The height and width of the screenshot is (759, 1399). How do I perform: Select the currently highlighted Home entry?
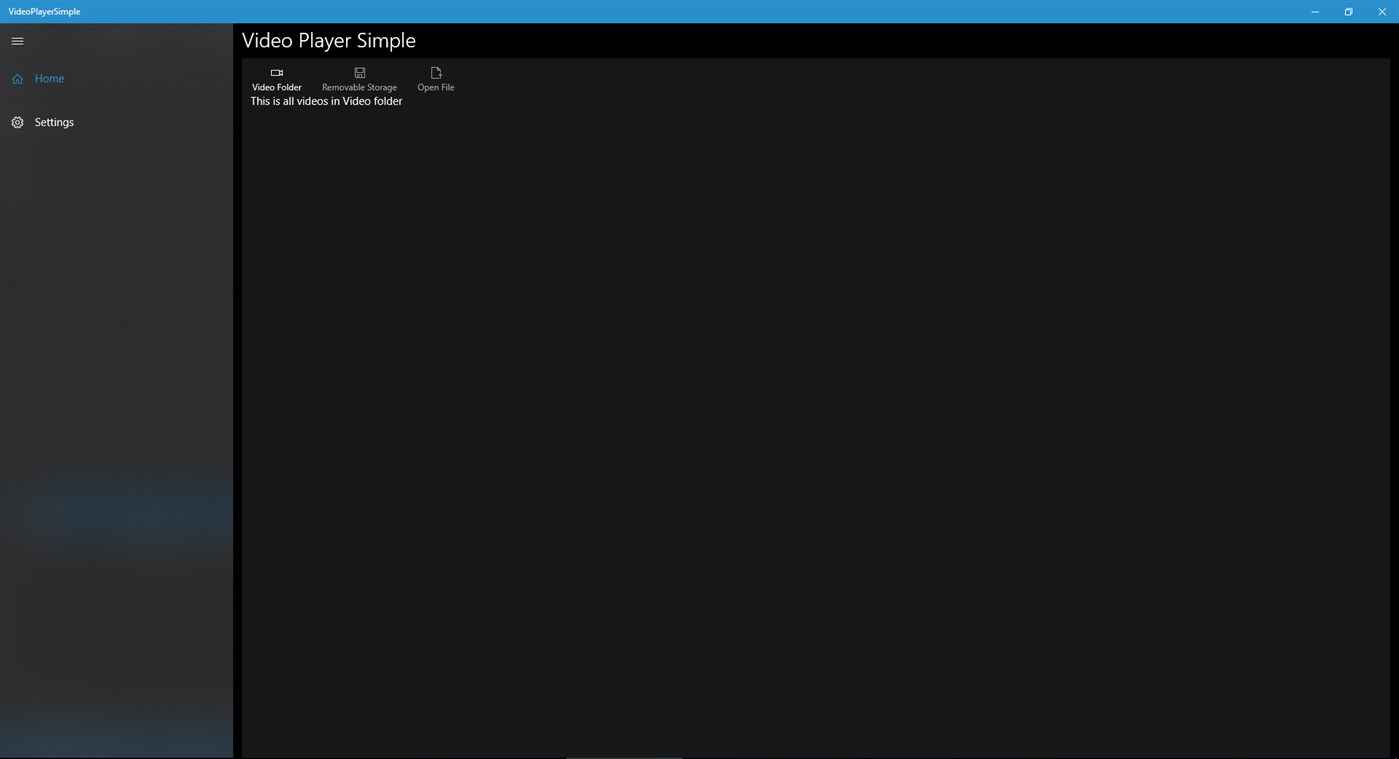(49, 78)
